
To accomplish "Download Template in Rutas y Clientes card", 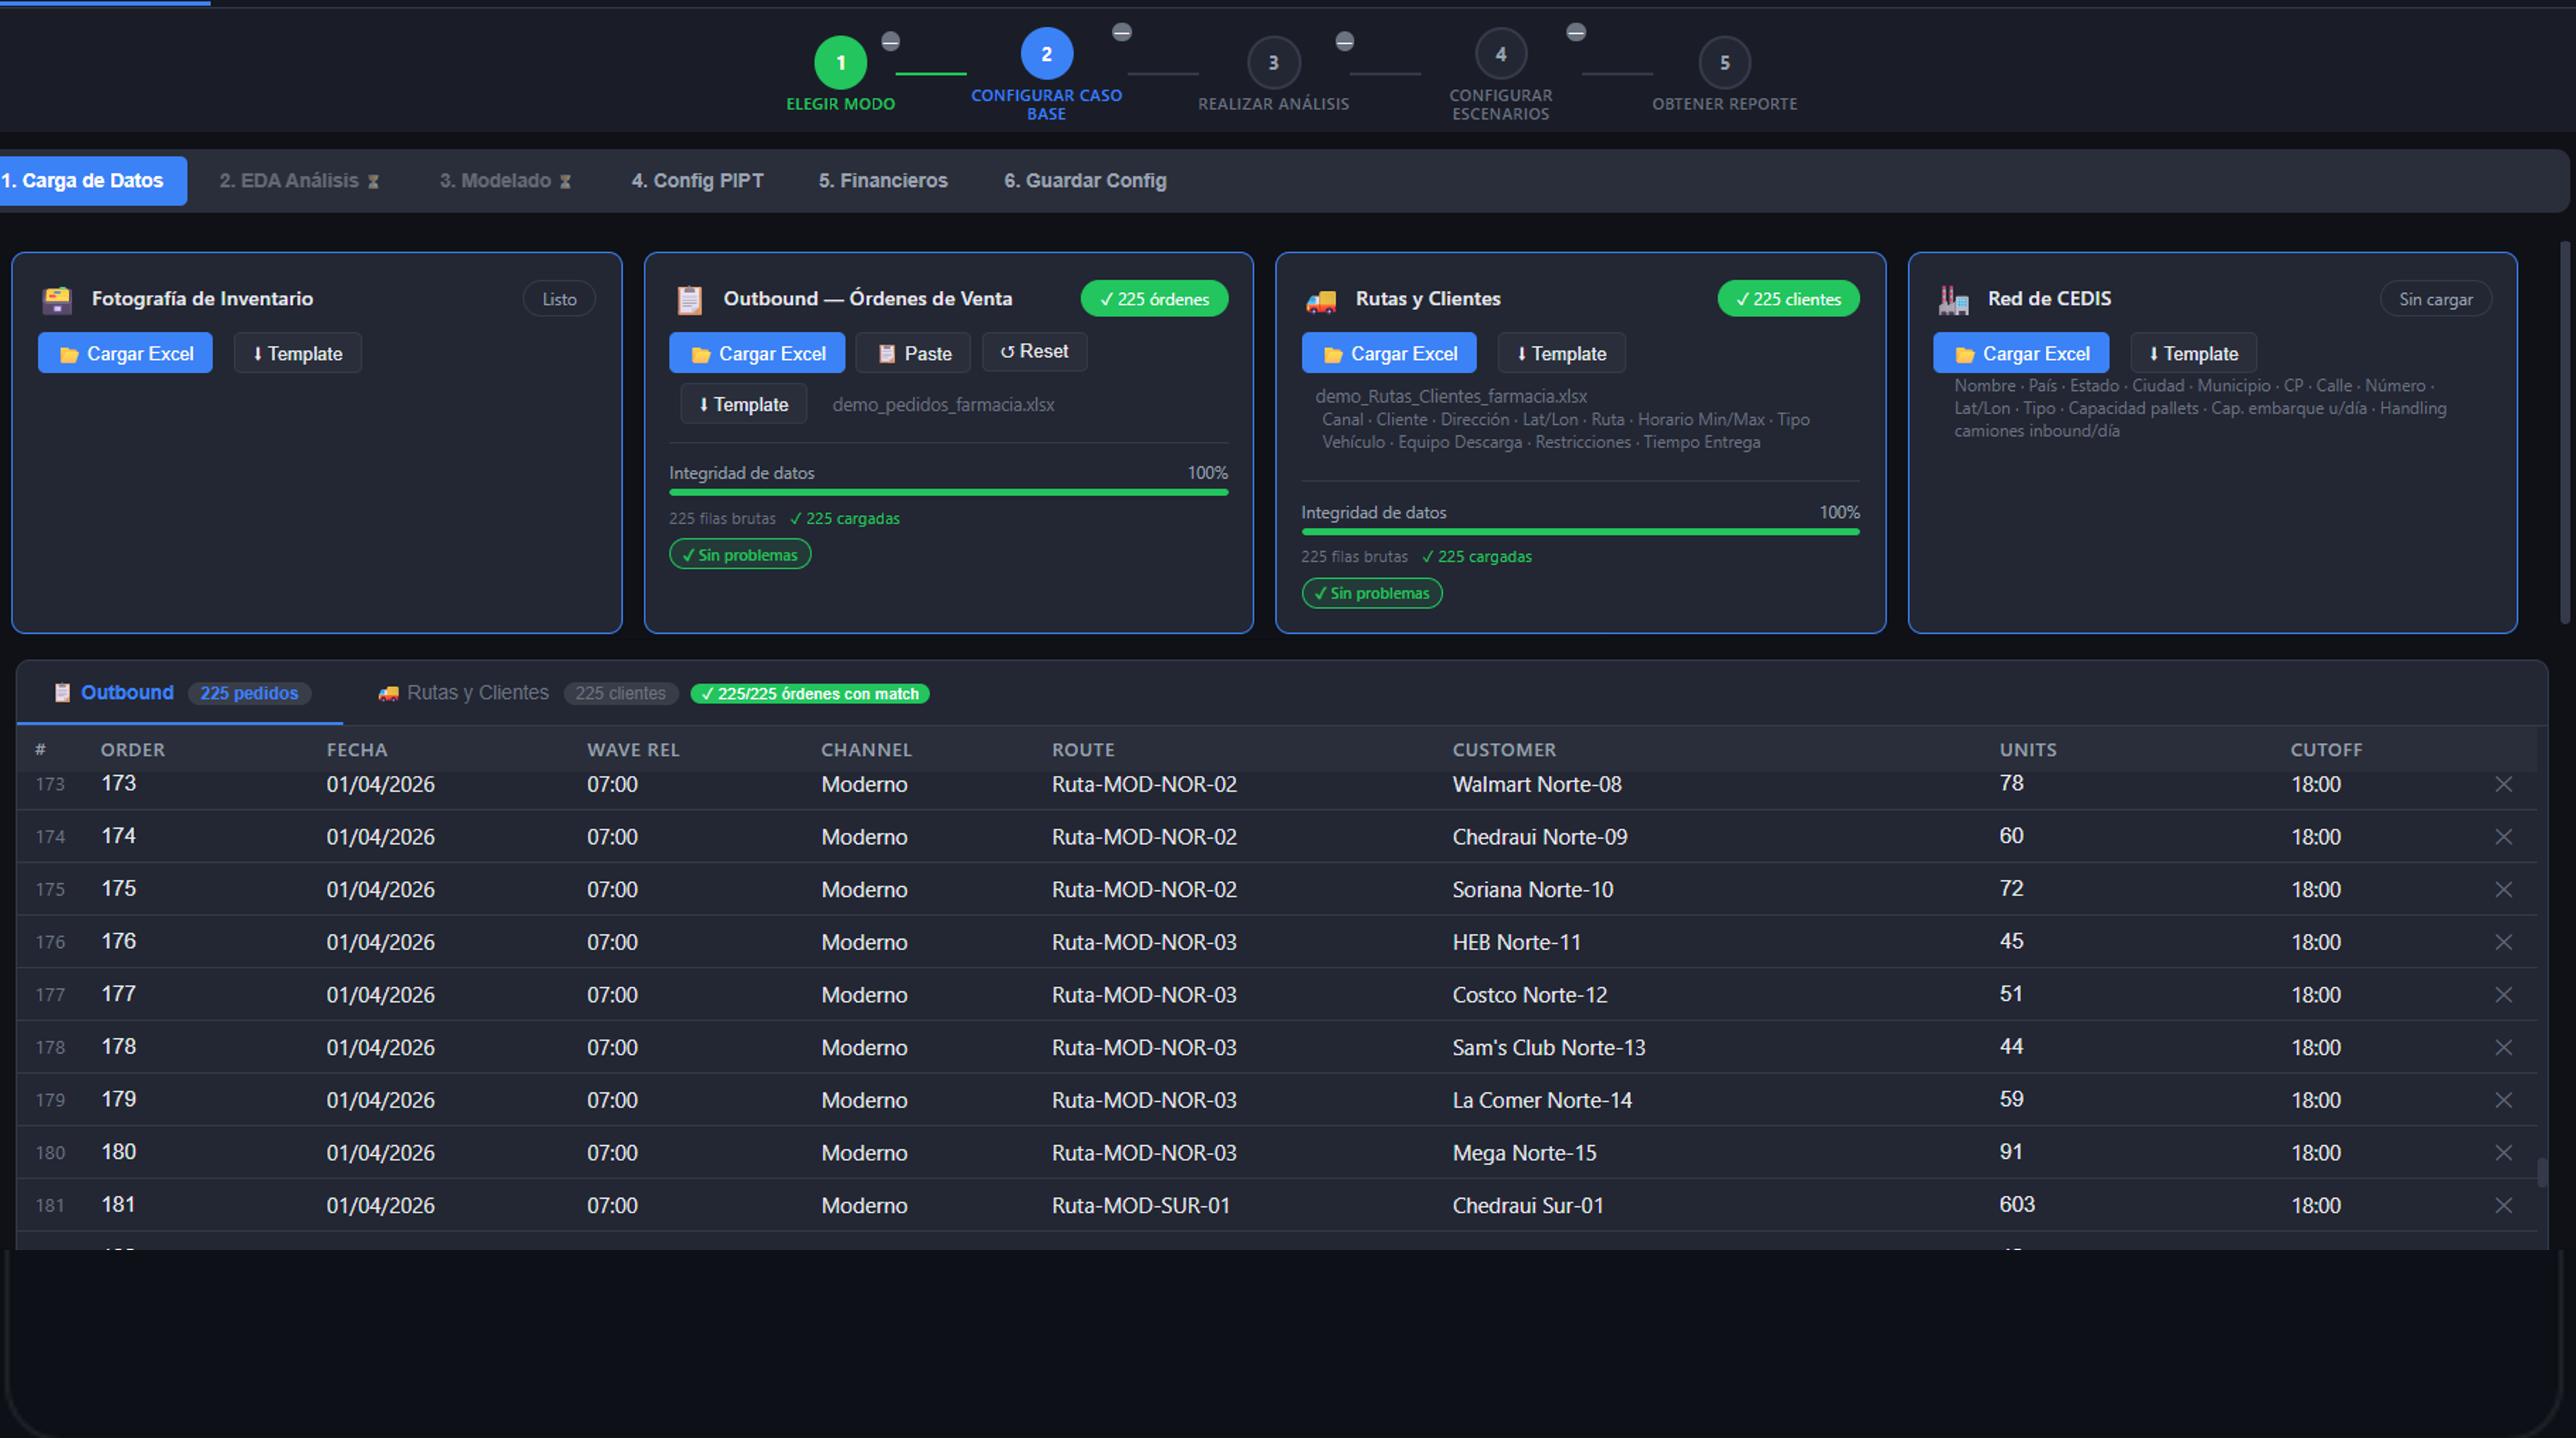I will (1561, 353).
